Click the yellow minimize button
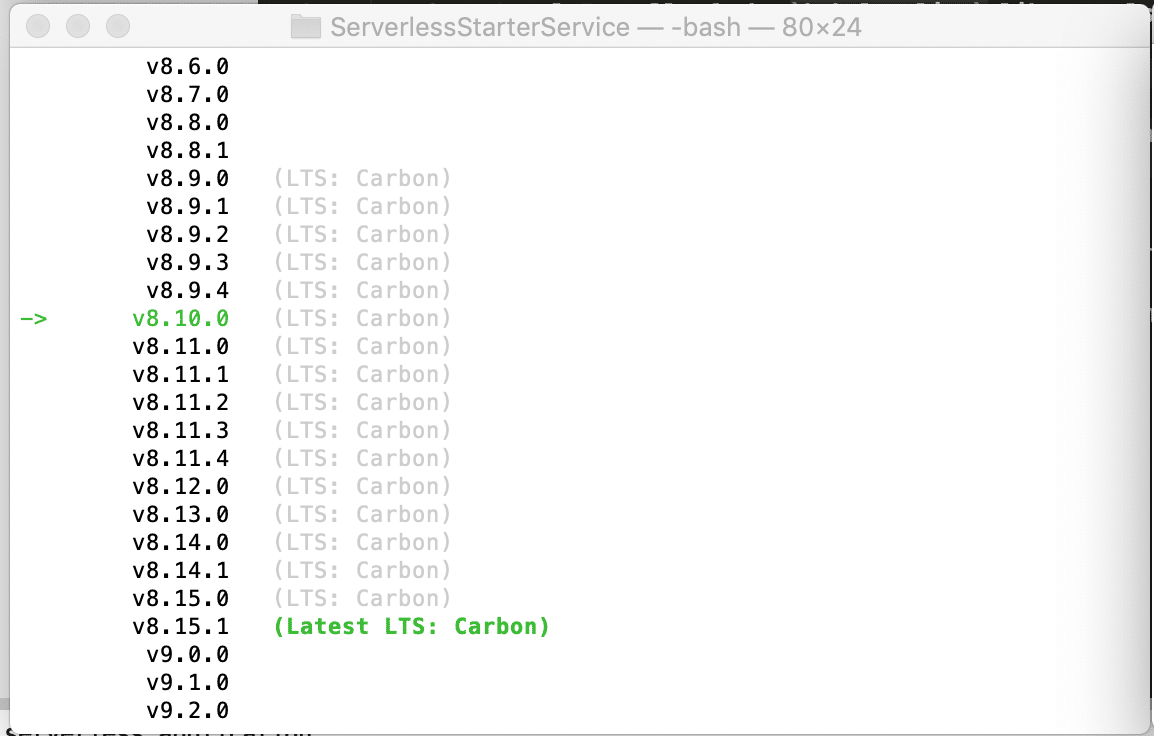This screenshot has height=736, width=1154. 78,27
